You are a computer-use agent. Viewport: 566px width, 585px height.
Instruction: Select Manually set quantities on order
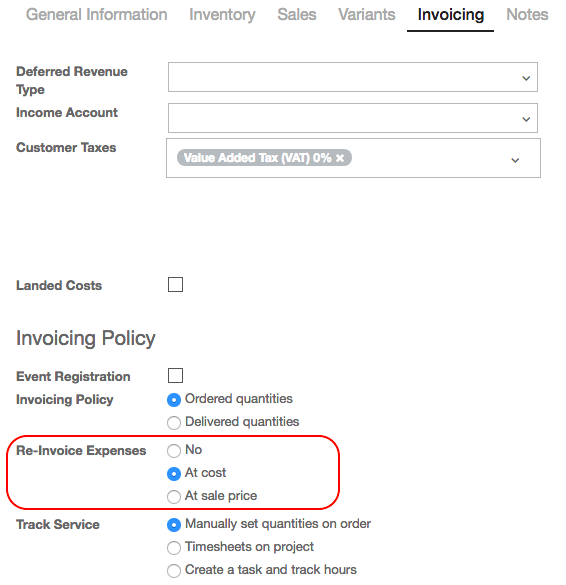174,525
